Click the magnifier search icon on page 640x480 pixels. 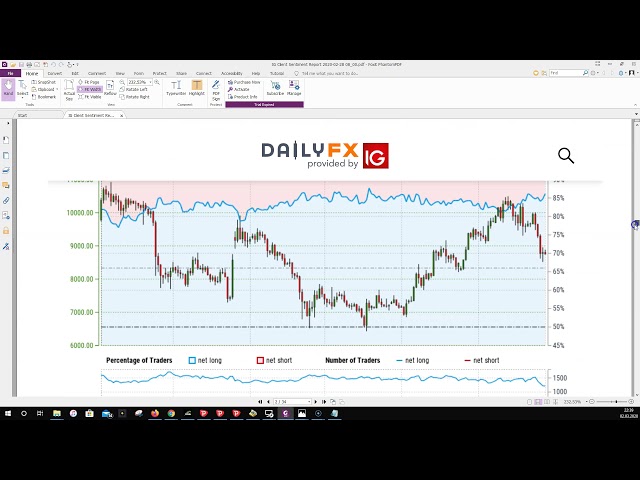[x=566, y=155]
